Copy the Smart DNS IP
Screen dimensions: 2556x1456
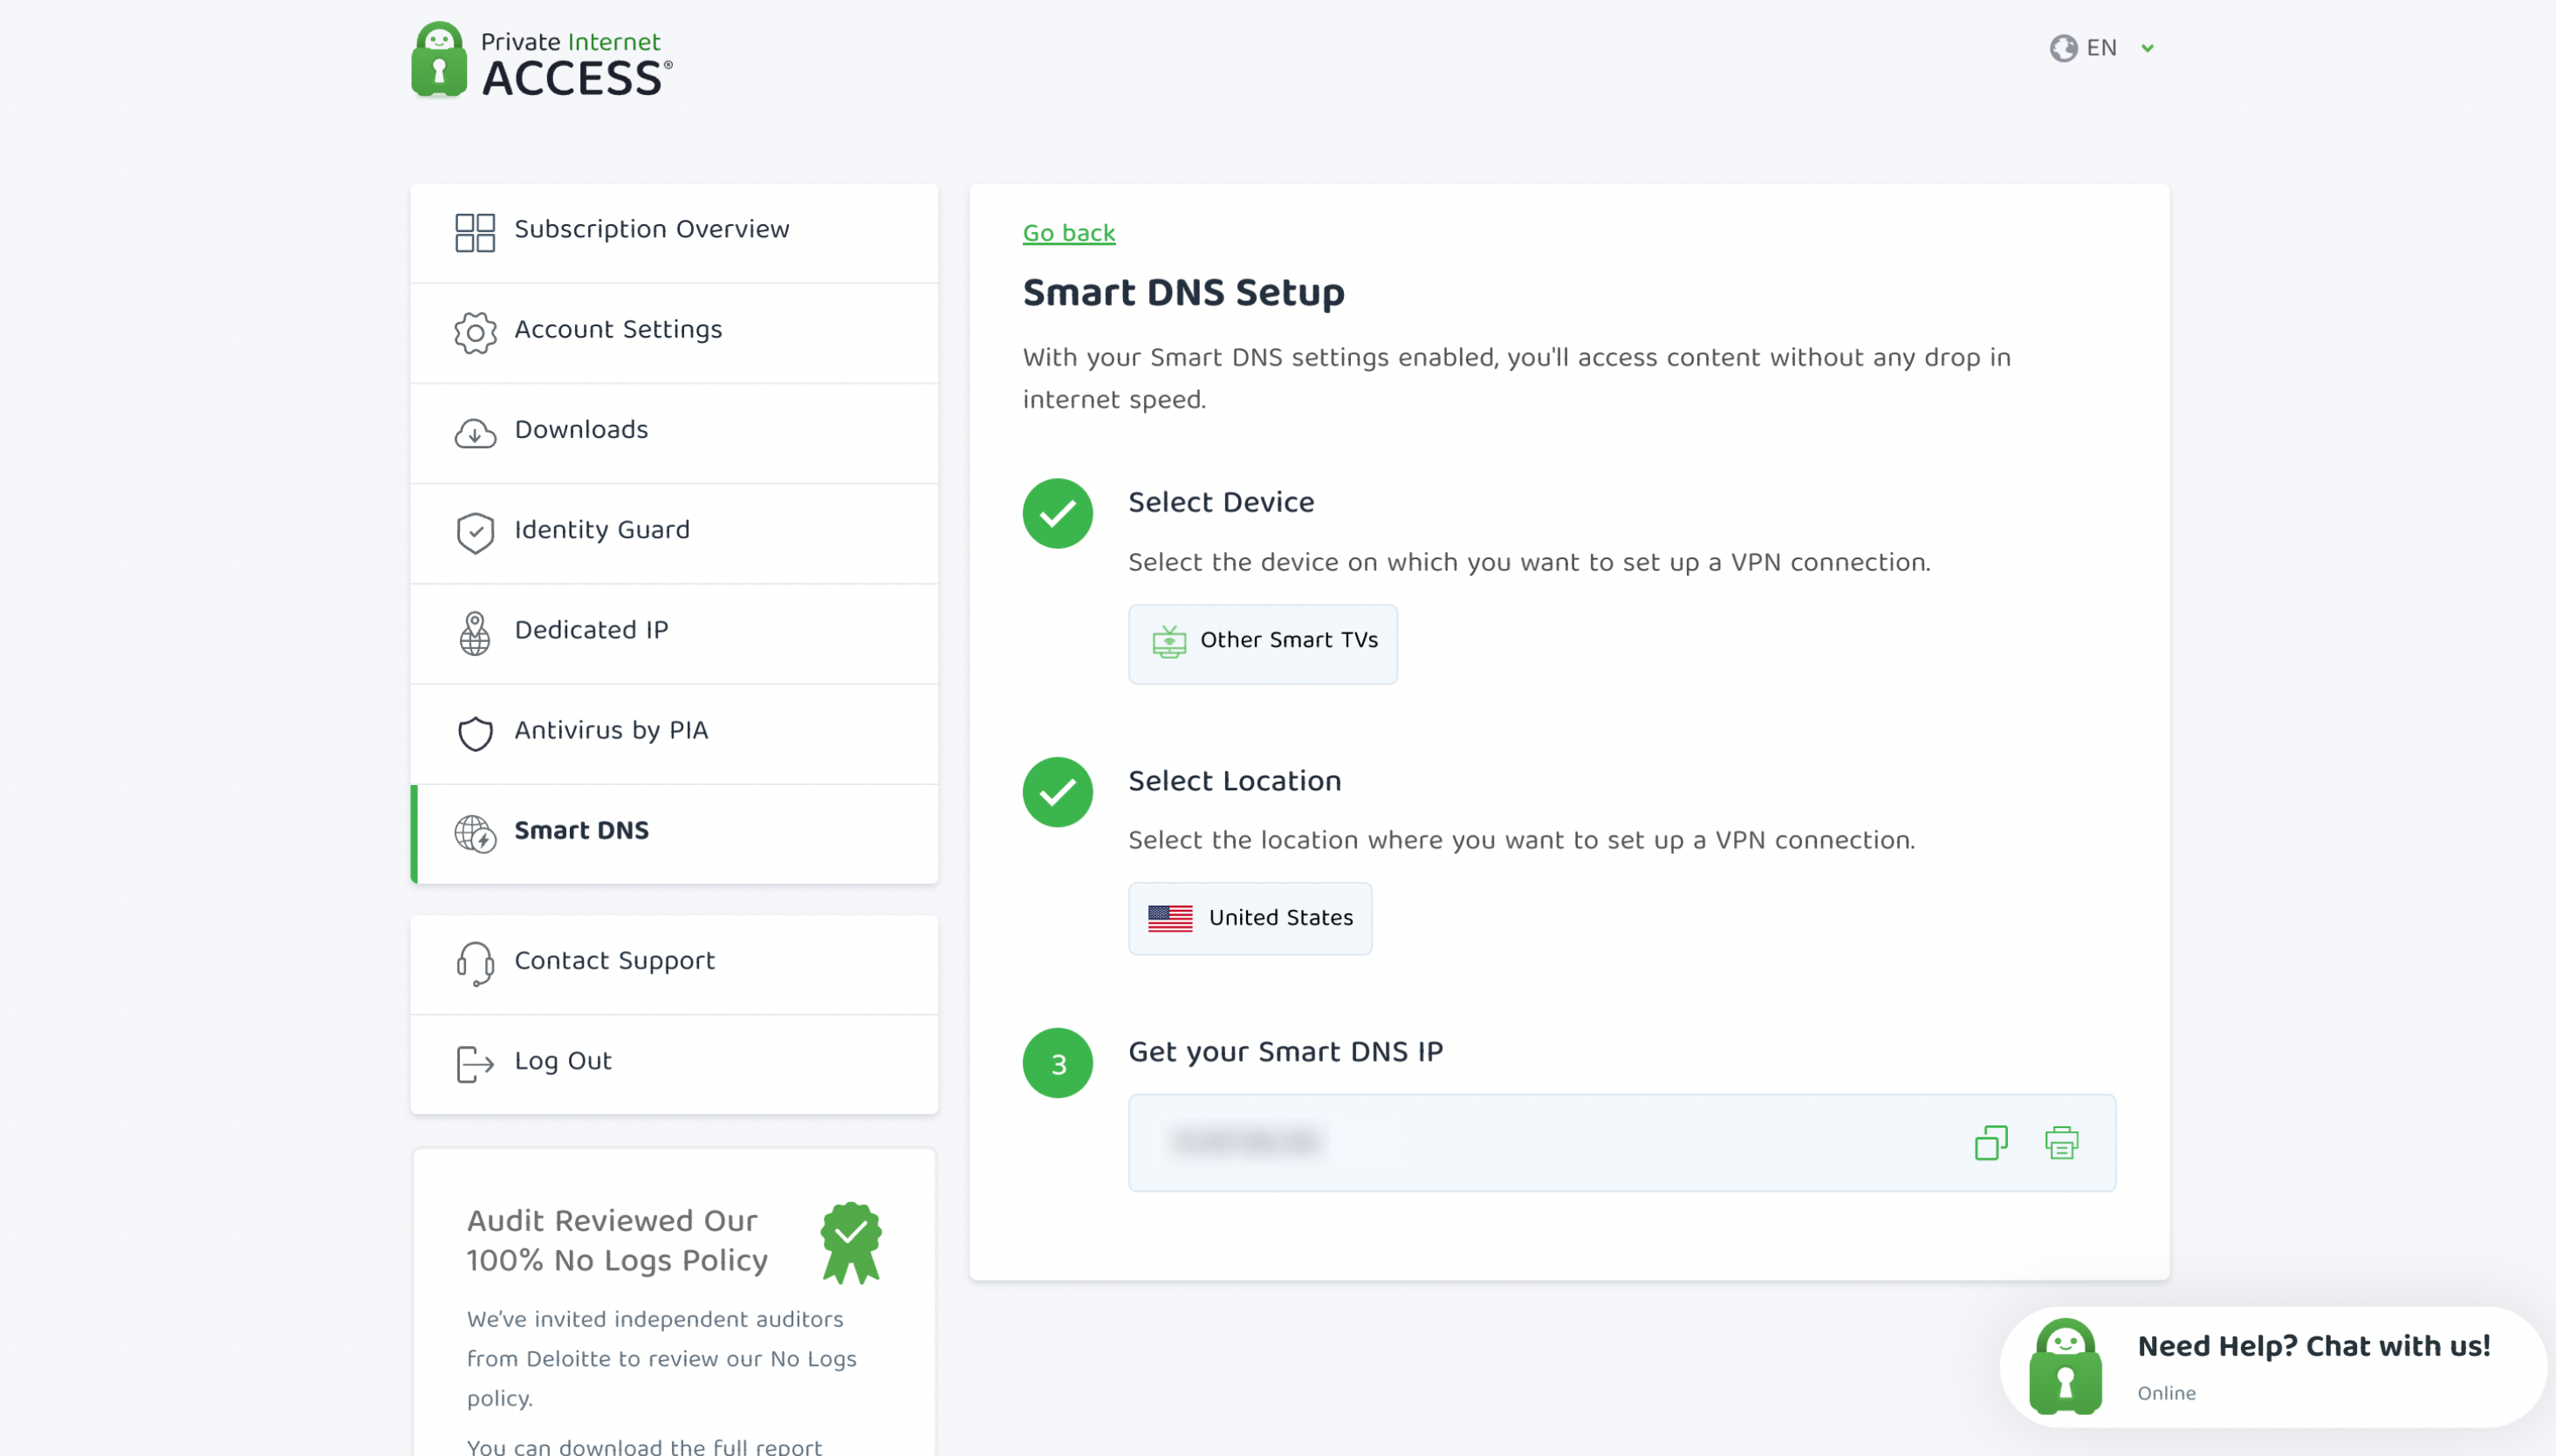pos(1990,1142)
